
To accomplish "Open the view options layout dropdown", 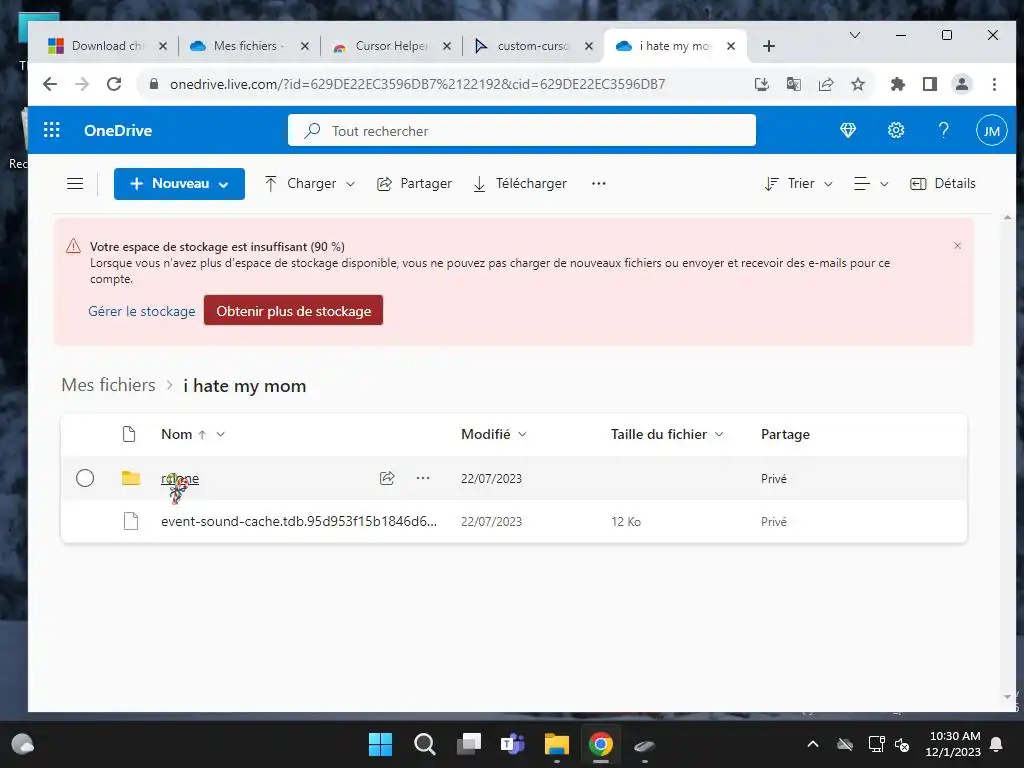I will (871, 184).
